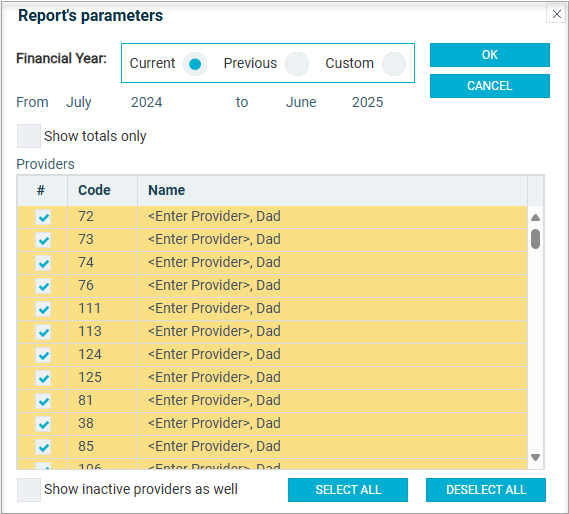Select the Previous financial year option
Image resolution: width=569 pixels, height=514 pixels.
coord(297,64)
